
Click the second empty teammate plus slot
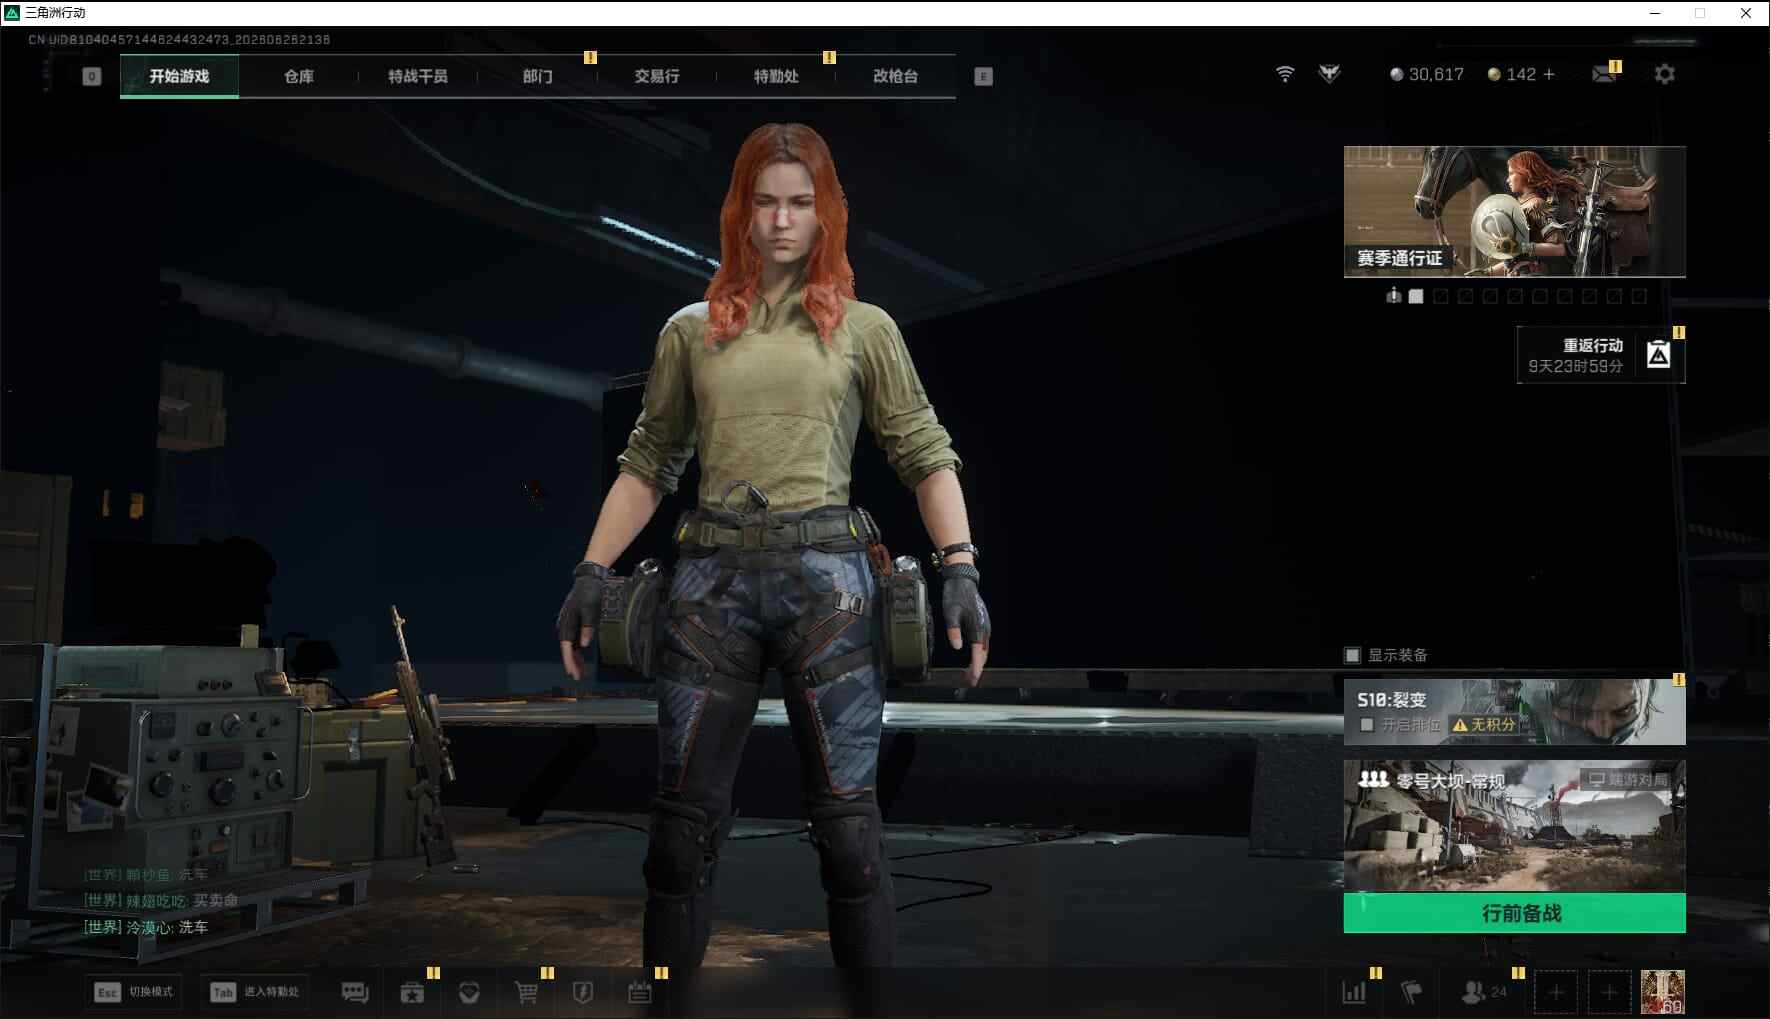point(1609,992)
